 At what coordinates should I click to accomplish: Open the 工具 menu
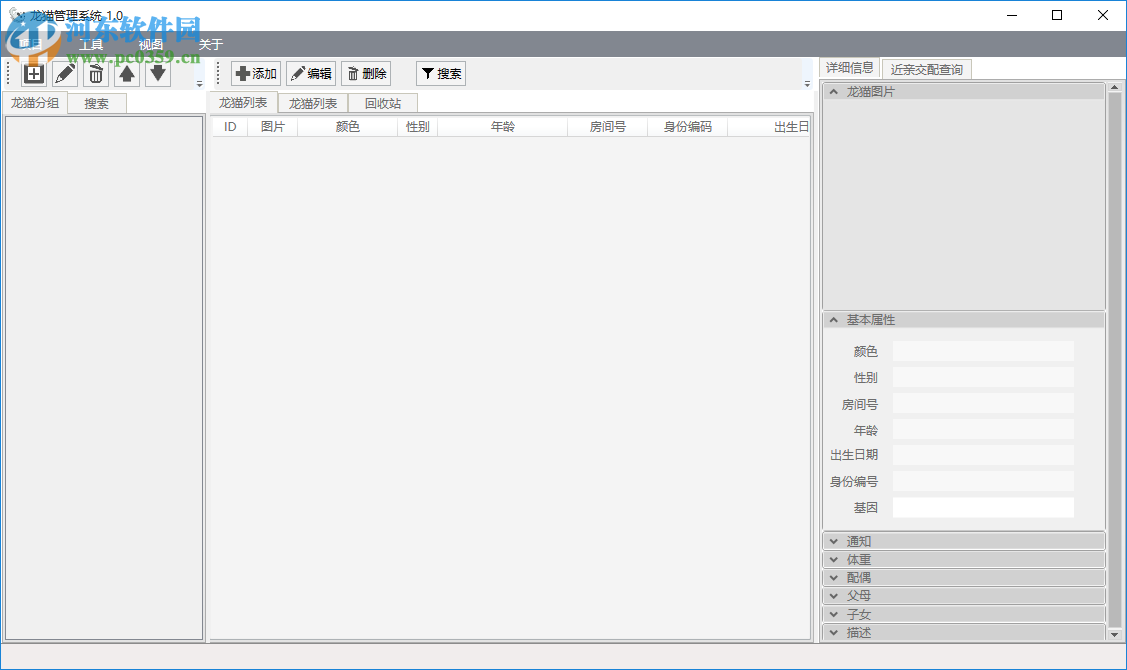pyautogui.click(x=91, y=44)
